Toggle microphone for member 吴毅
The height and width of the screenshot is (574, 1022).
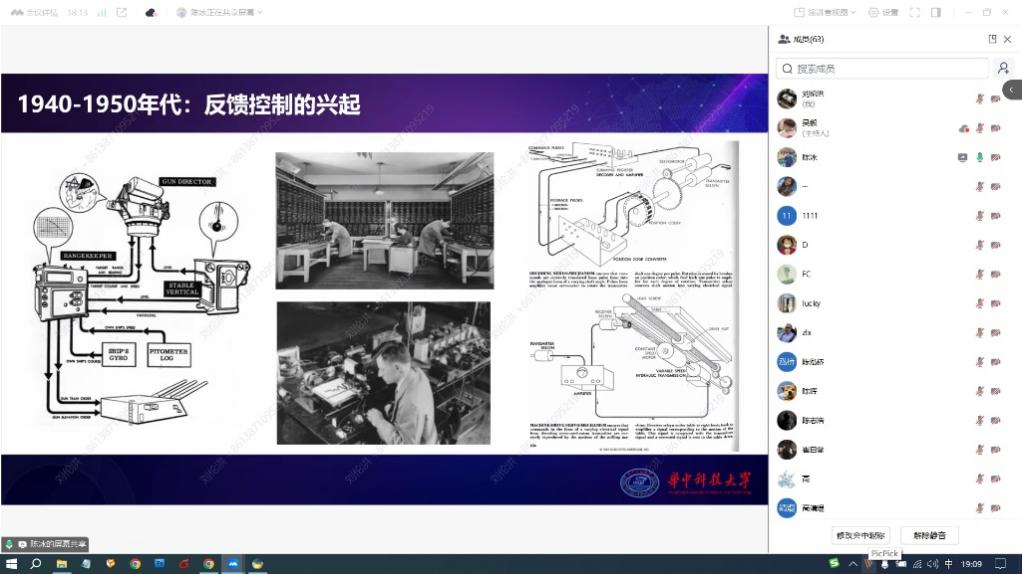point(980,128)
